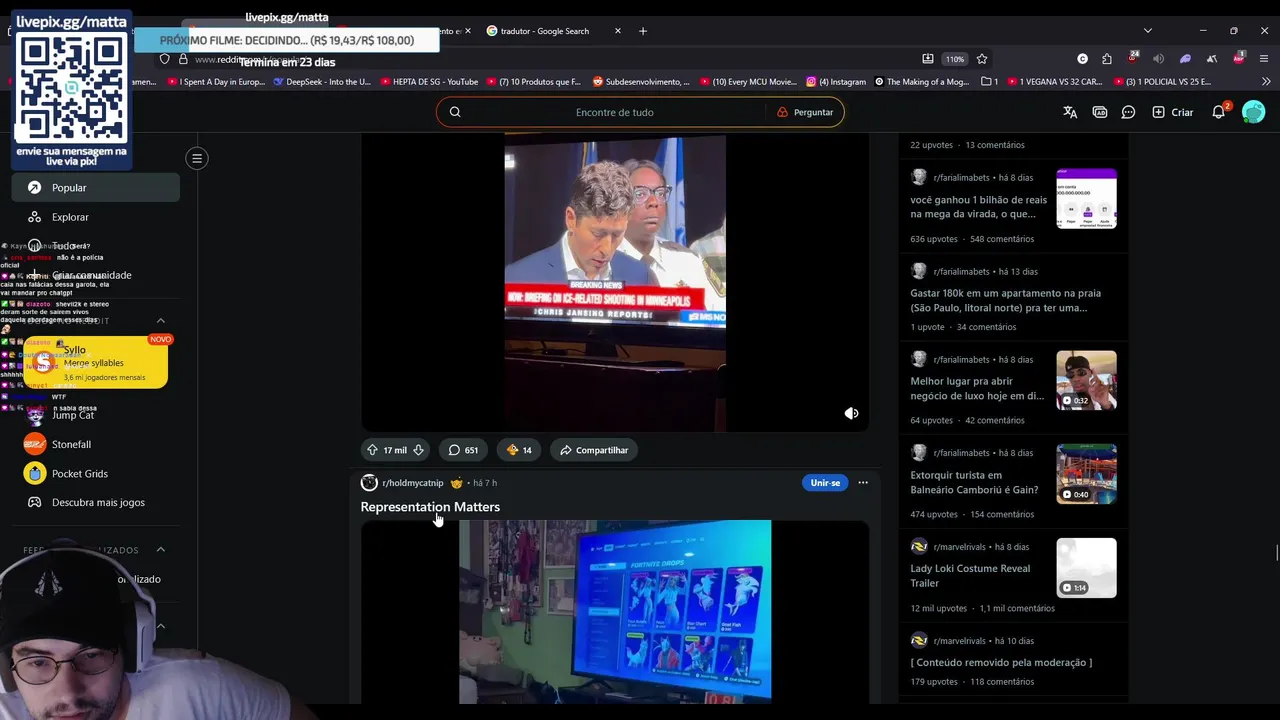
Task: Click the r/holdmycatnip community avatar
Action: point(369,483)
